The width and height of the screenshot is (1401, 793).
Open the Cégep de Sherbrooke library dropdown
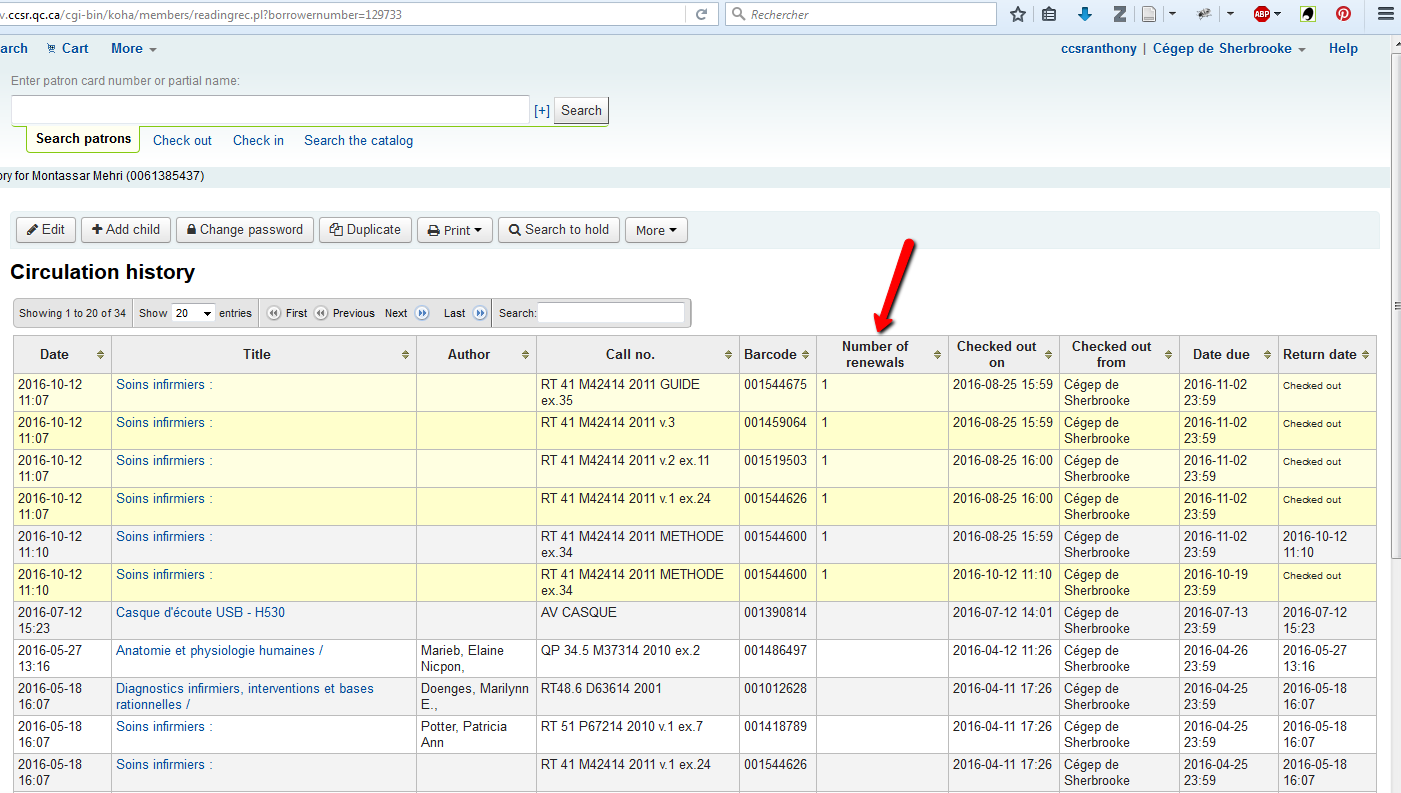point(1229,48)
